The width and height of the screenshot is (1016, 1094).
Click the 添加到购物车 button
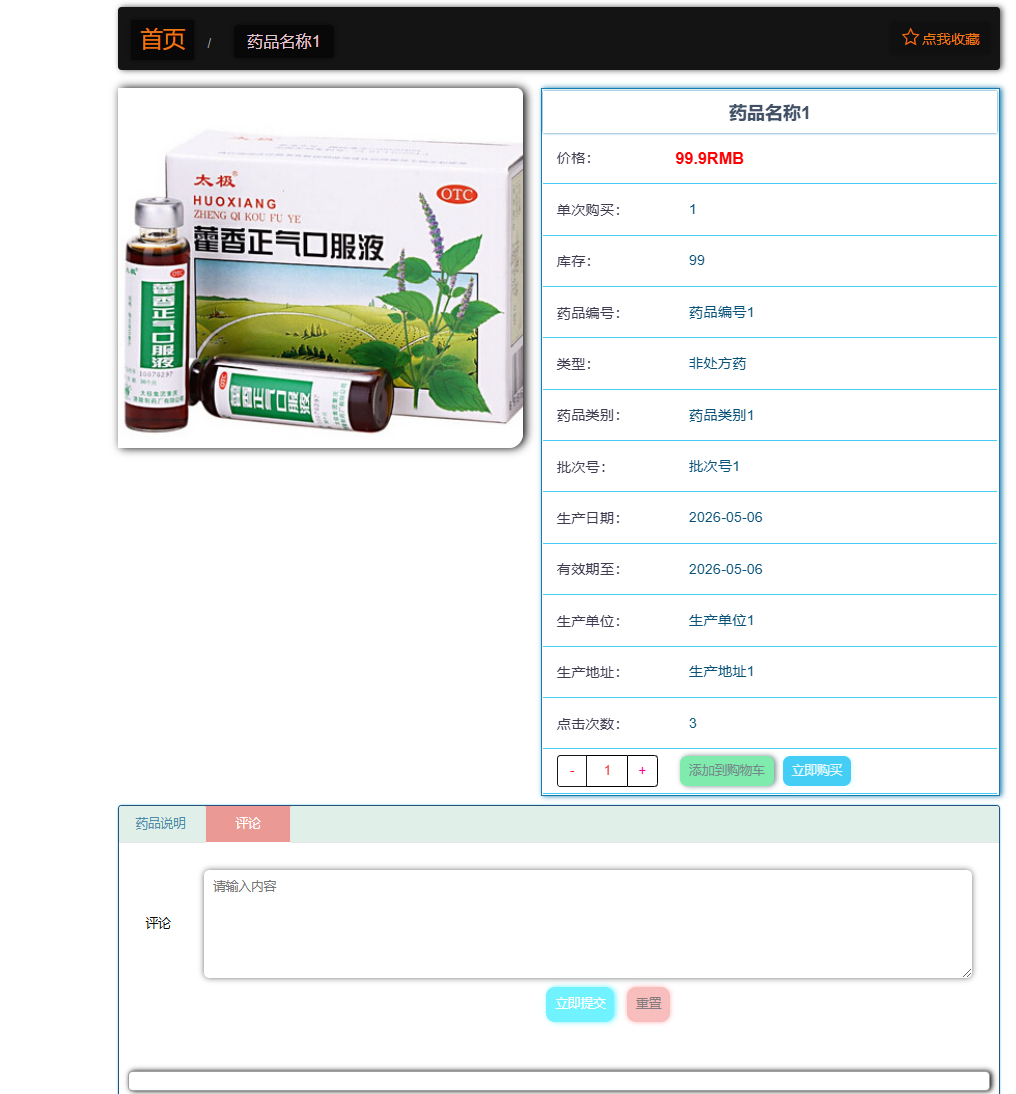pyautogui.click(x=727, y=770)
